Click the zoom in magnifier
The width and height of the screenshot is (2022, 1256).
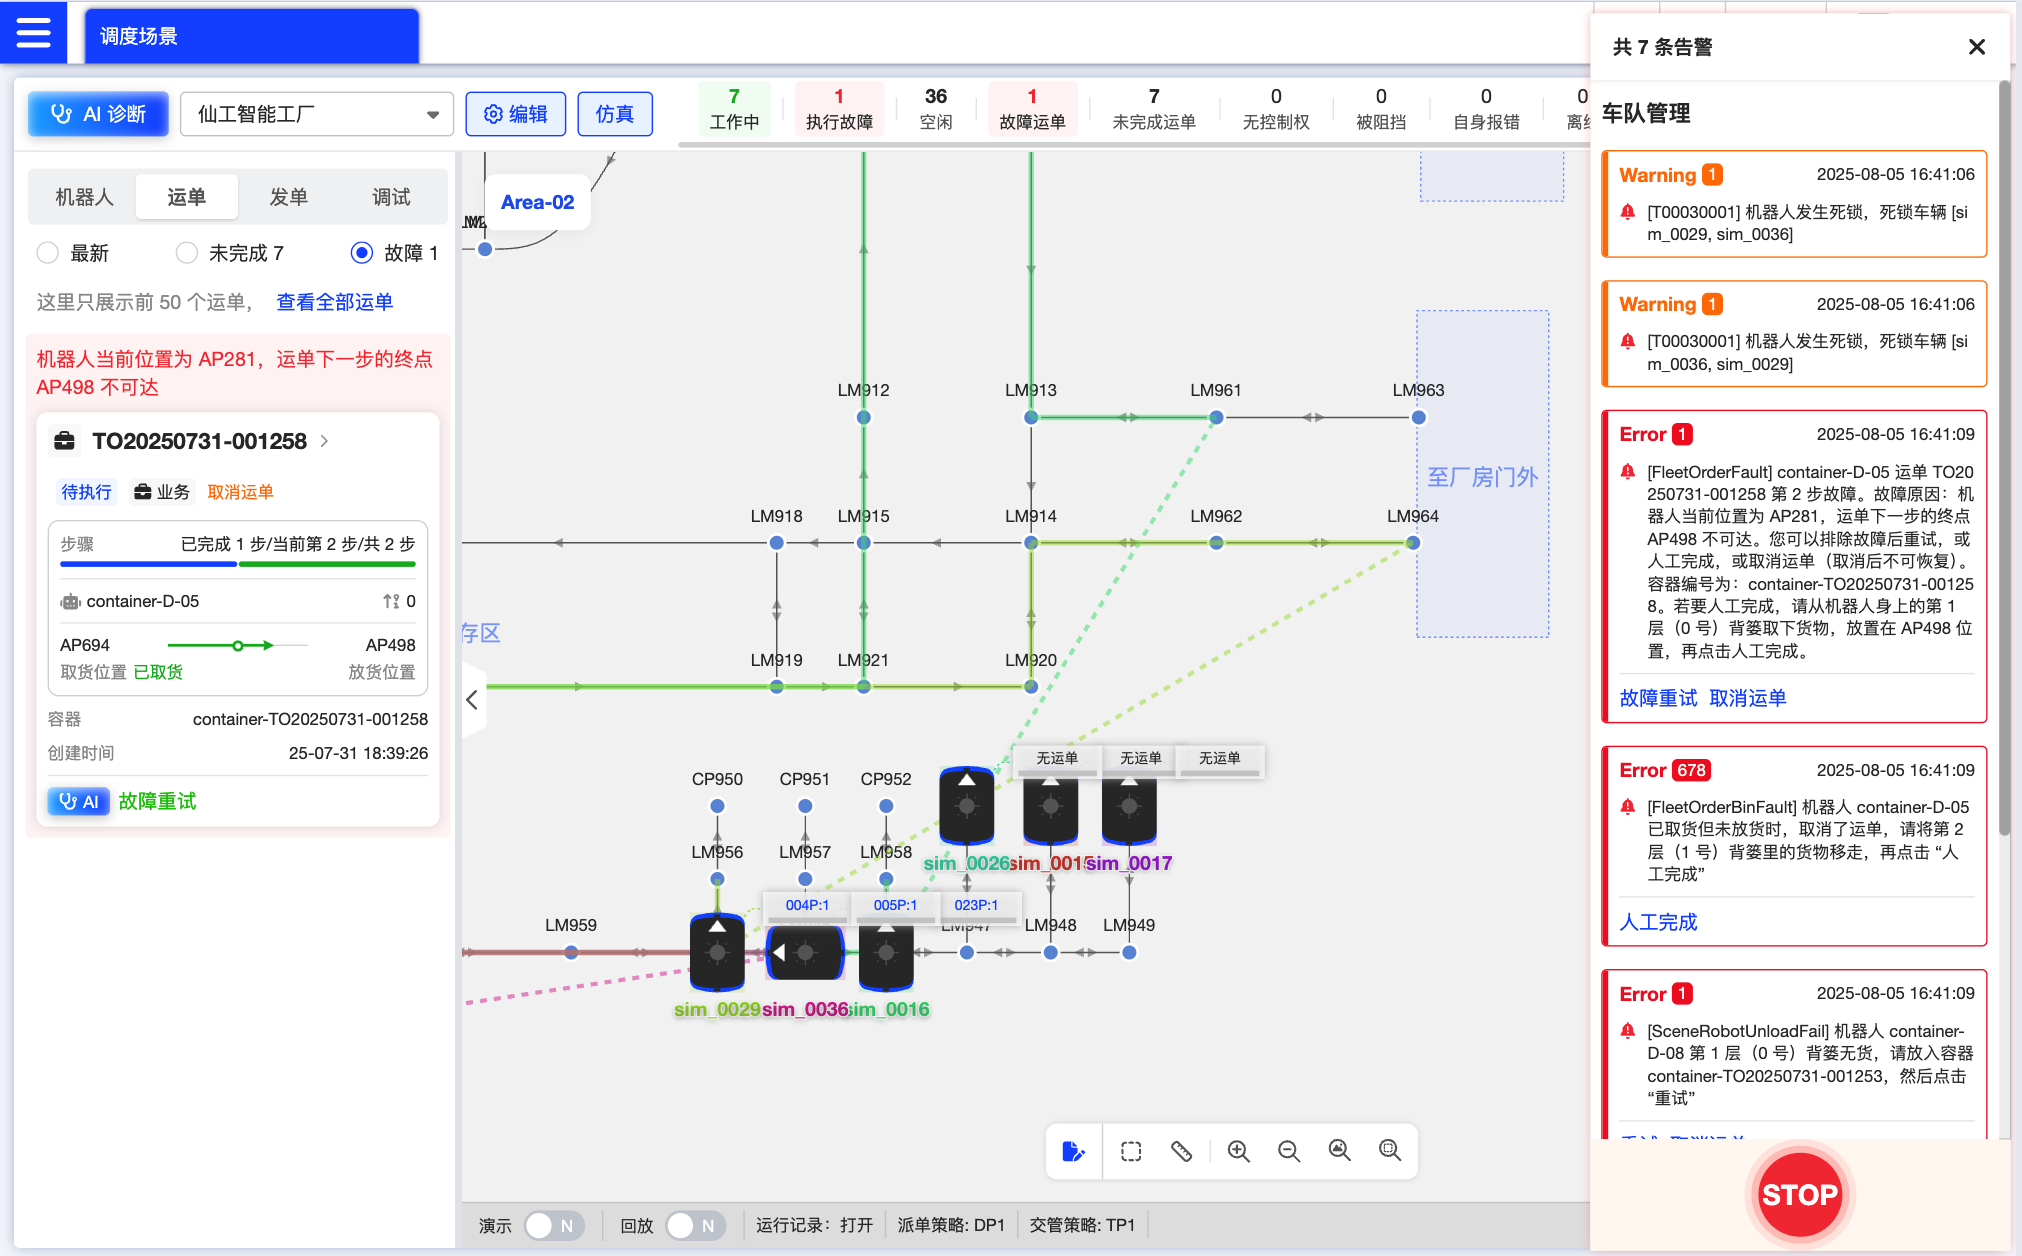pyautogui.click(x=1238, y=1151)
